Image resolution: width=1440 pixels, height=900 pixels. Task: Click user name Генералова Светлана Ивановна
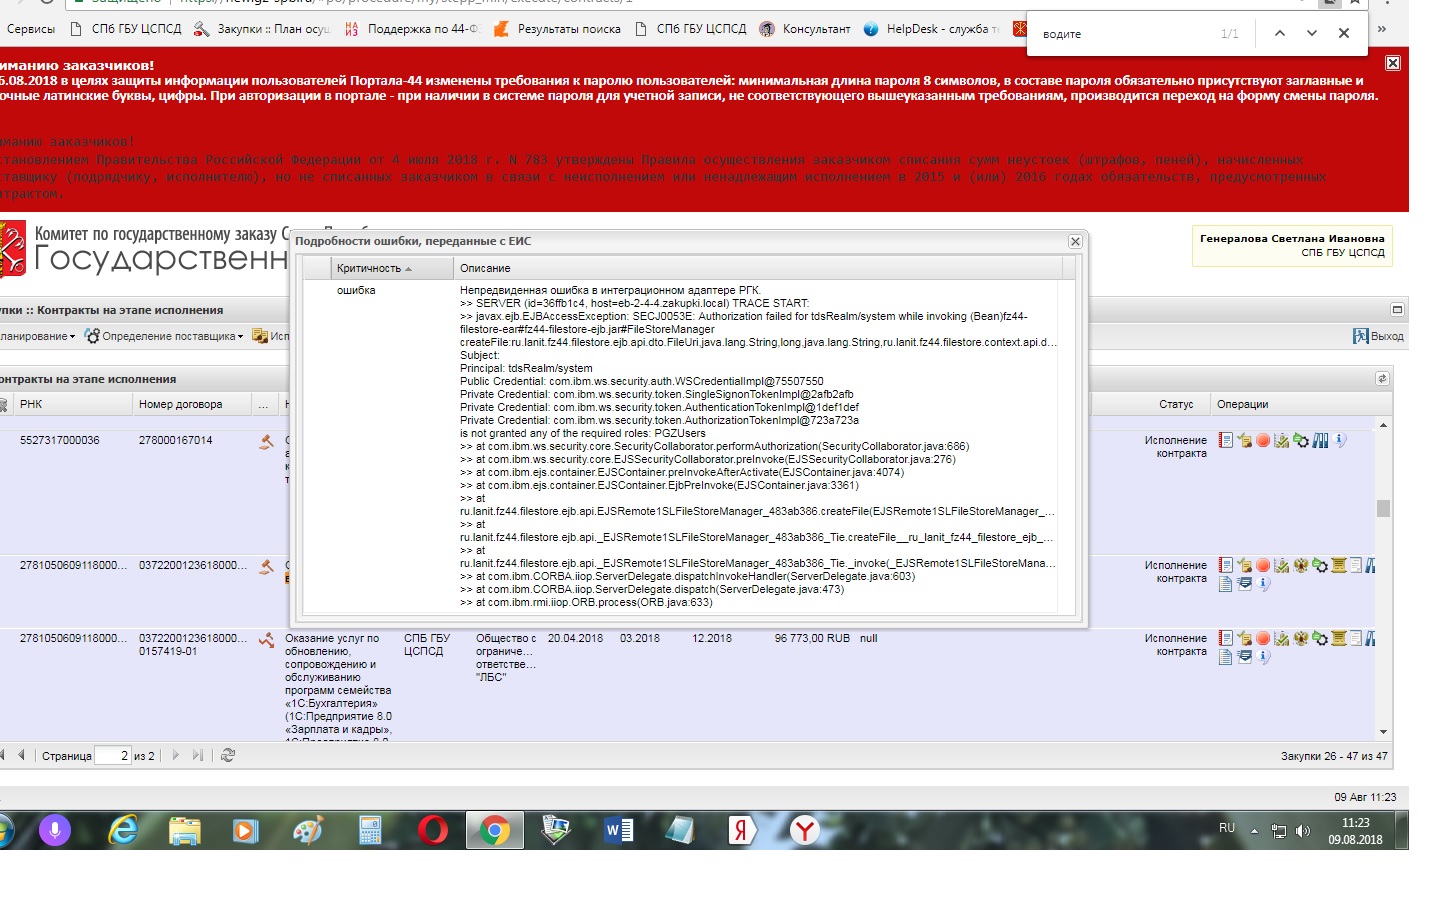1292,238
